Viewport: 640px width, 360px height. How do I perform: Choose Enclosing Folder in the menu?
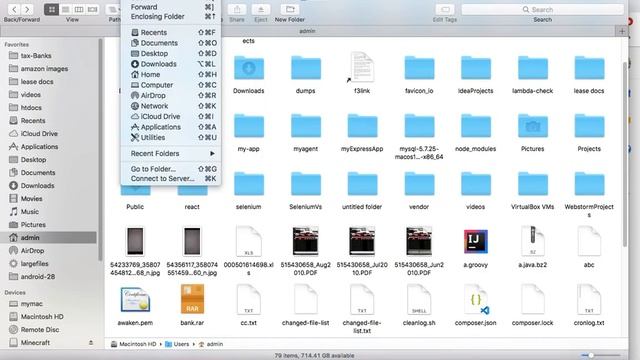tap(171, 17)
